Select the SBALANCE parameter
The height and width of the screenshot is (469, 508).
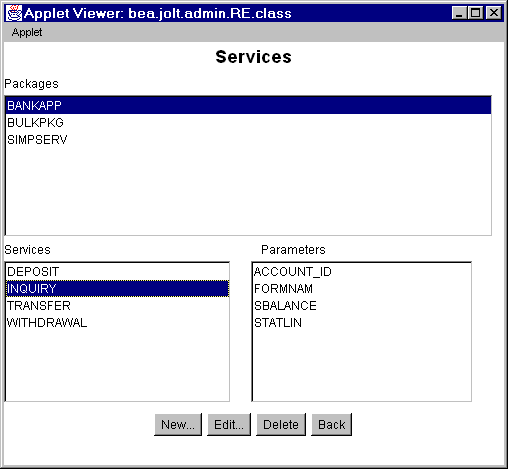point(362,305)
